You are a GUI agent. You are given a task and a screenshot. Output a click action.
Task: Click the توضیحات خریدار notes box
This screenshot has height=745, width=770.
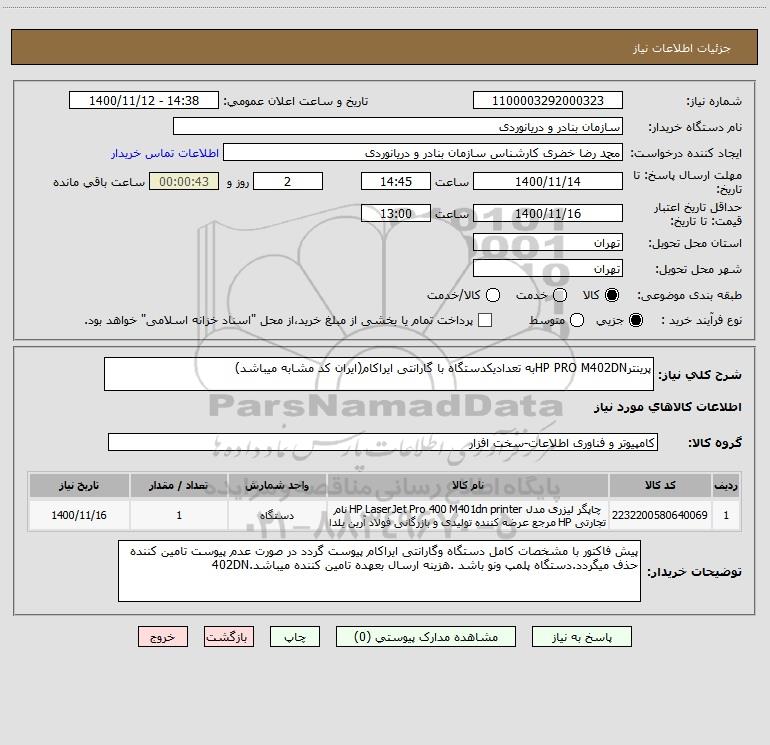pos(379,571)
